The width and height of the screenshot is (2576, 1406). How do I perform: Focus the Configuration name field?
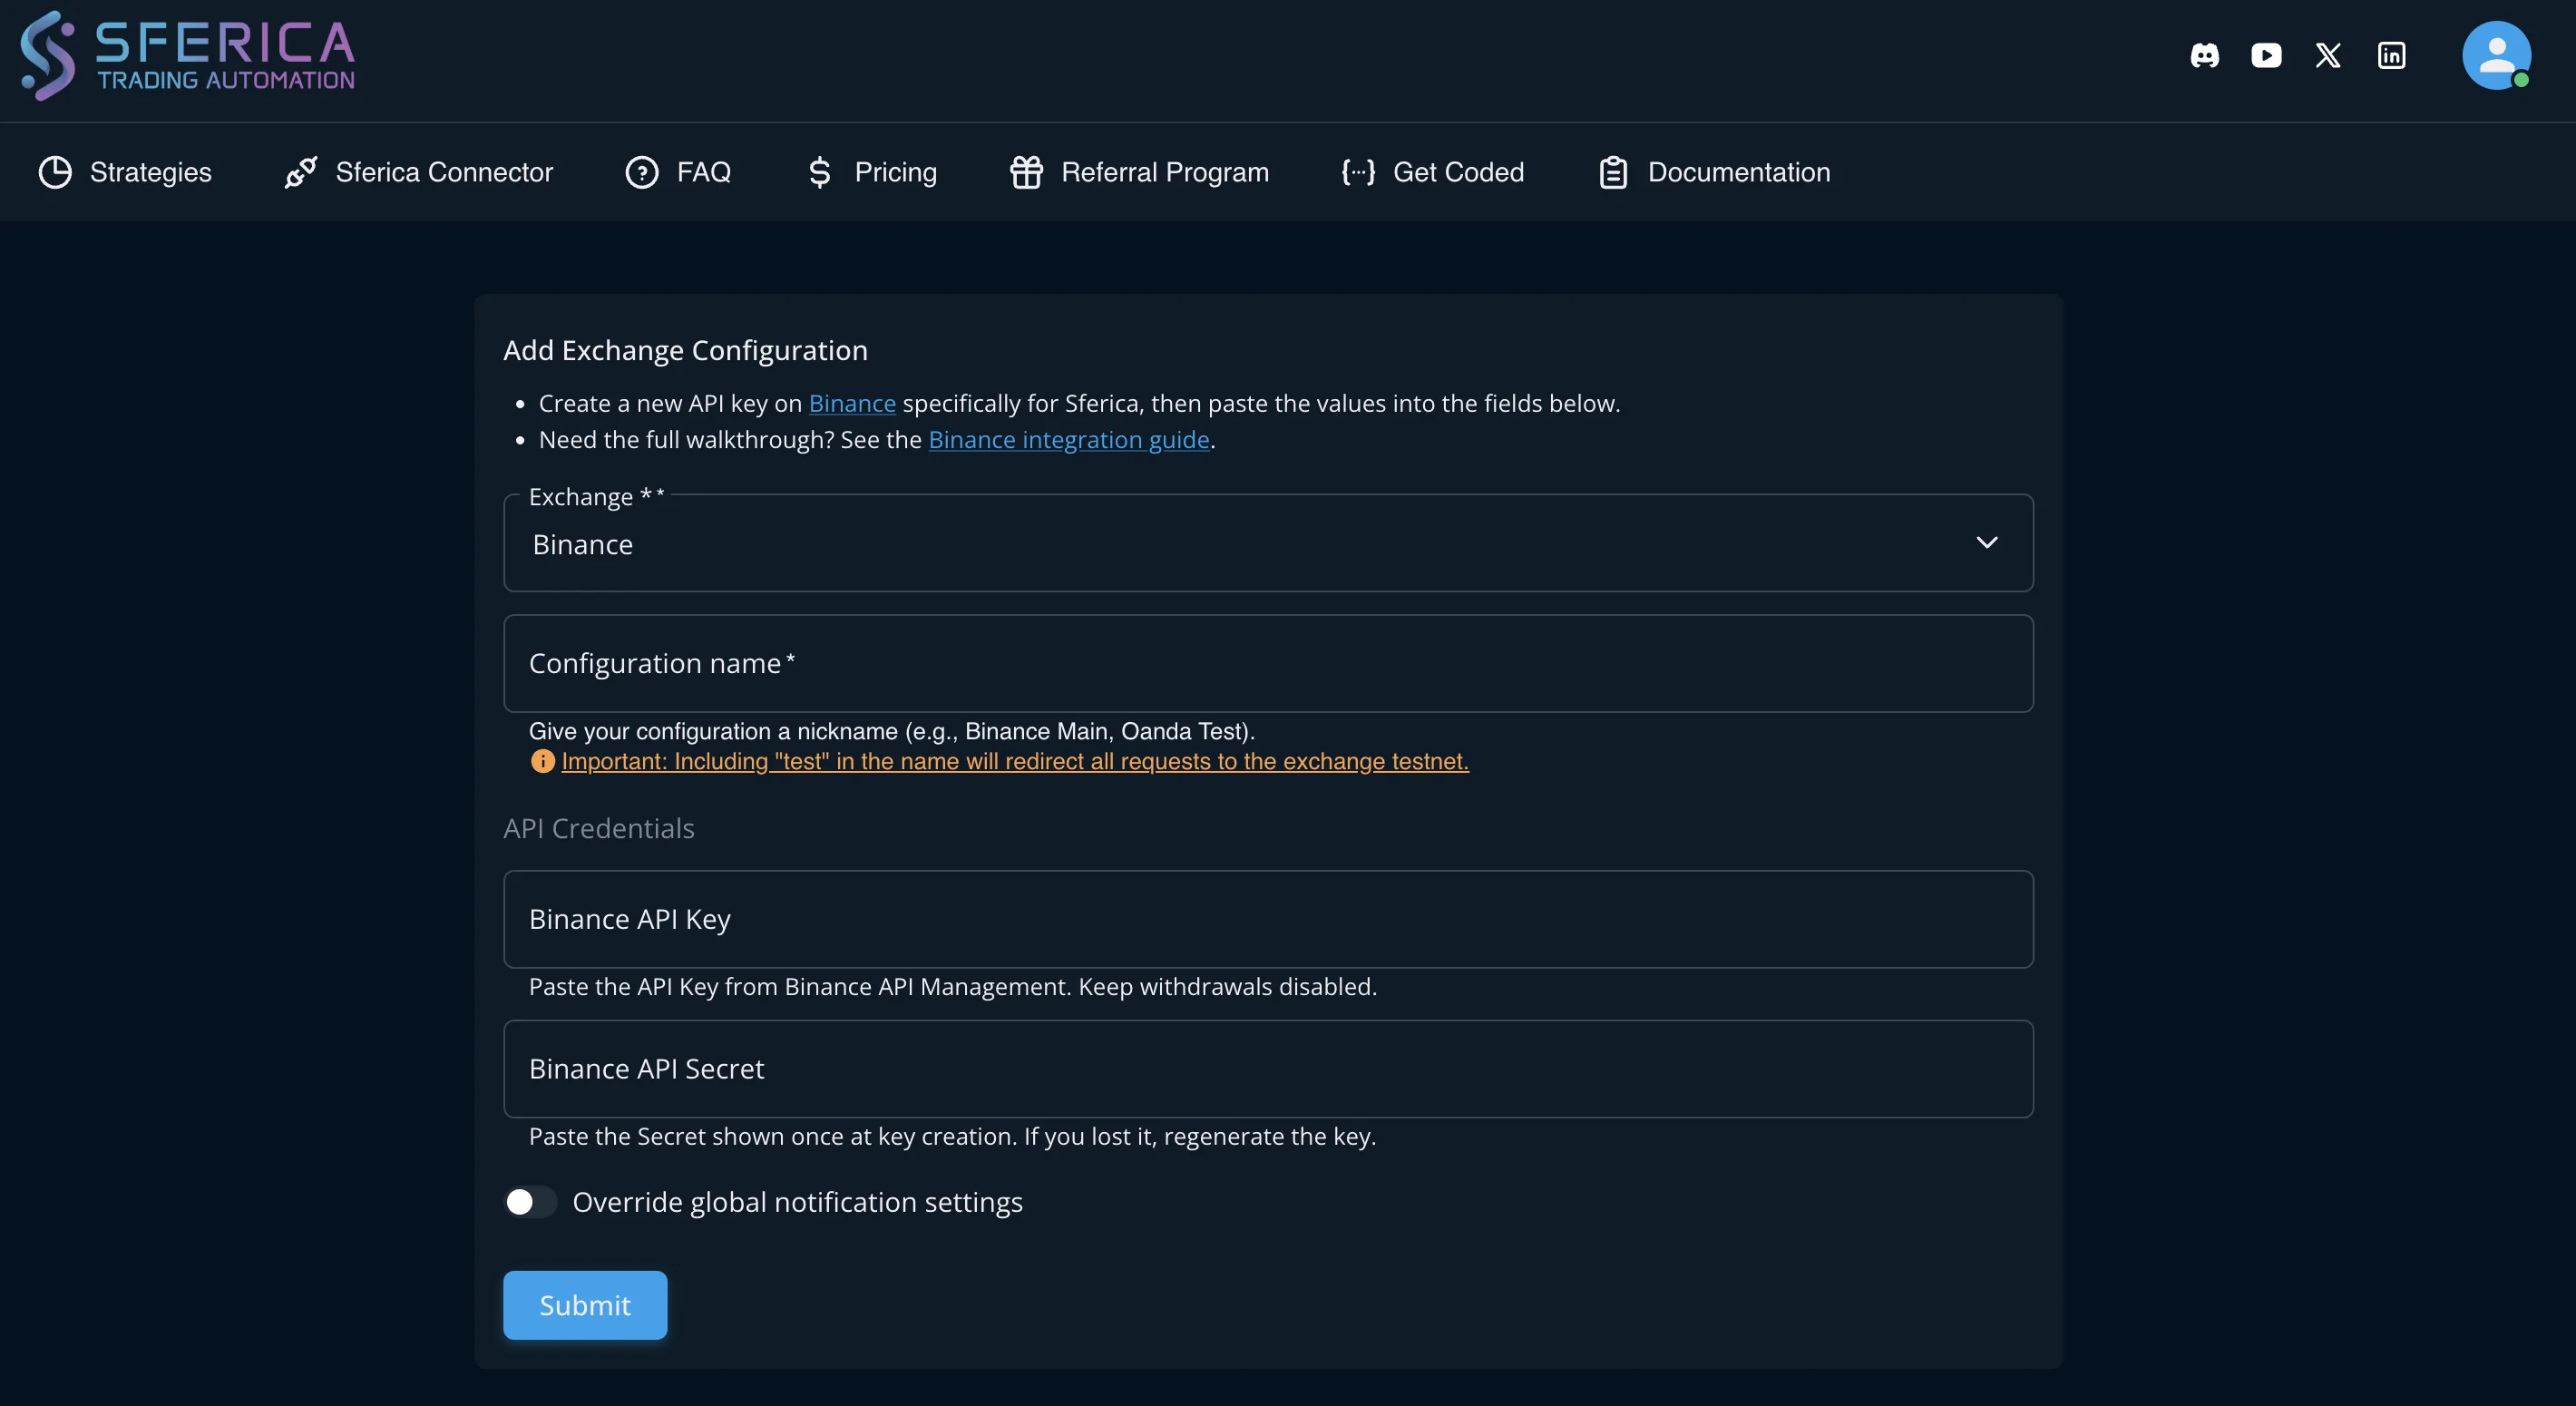point(1268,663)
